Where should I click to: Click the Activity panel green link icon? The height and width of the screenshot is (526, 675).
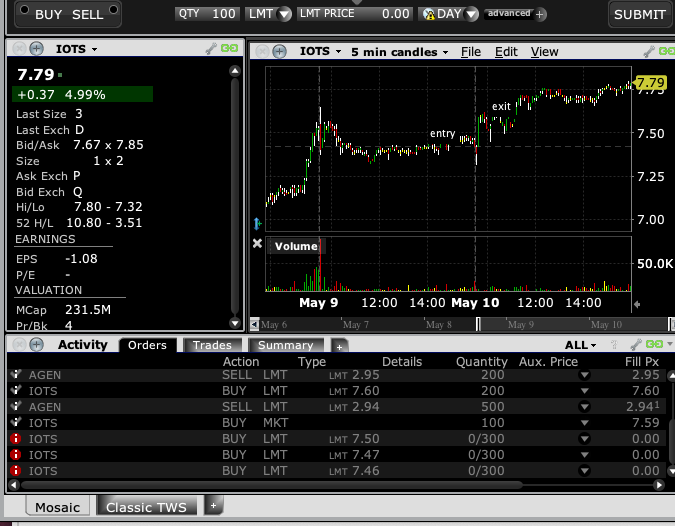[x=654, y=344]
